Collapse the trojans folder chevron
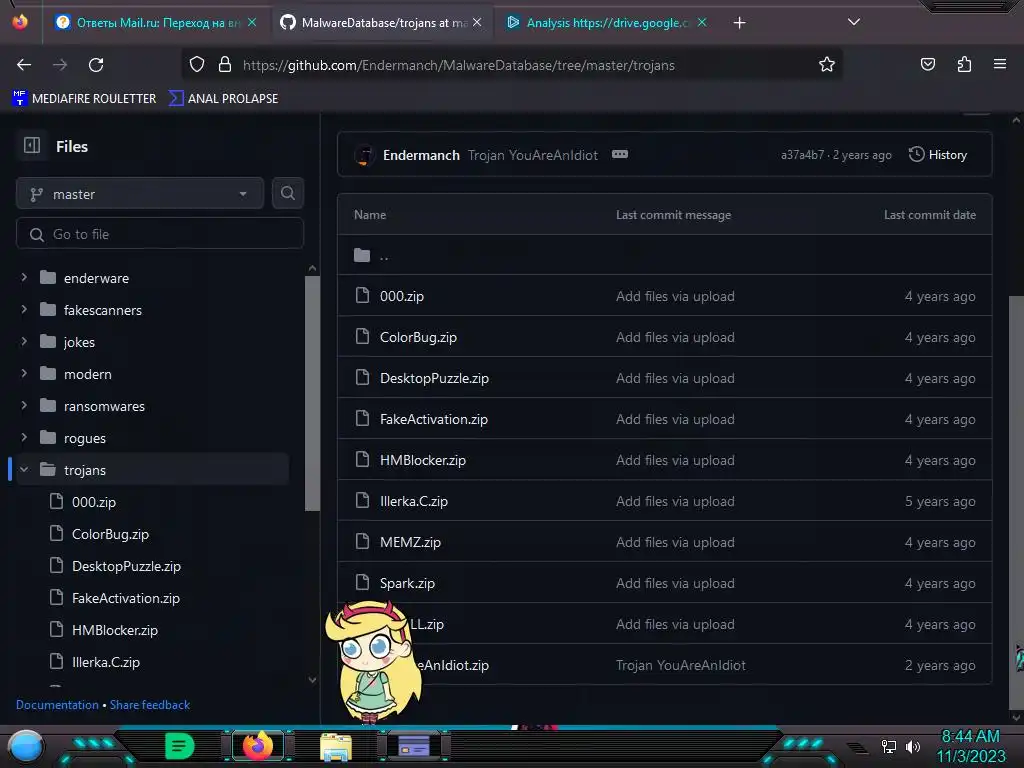This screenshot has height=768, width=1024. coord(24,470)
